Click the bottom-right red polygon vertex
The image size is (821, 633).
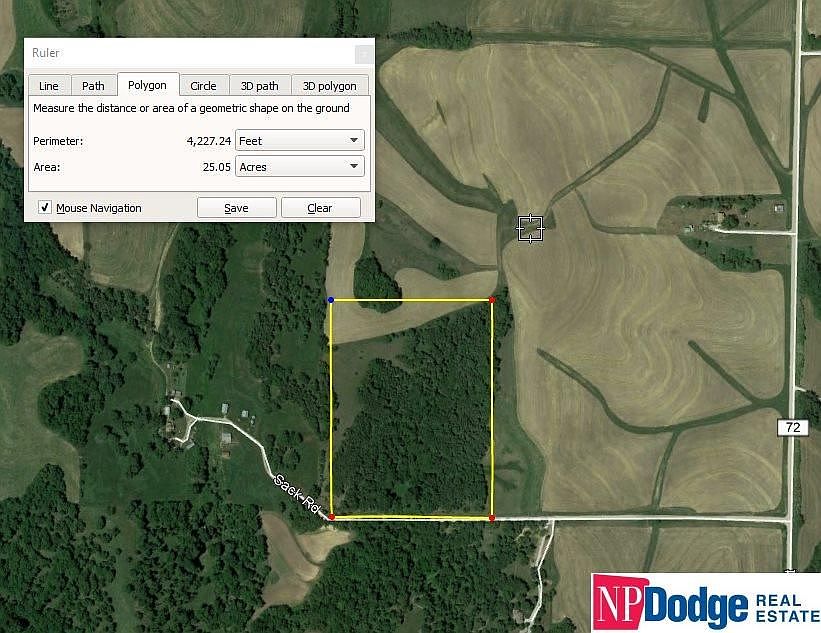coord(492,518)
